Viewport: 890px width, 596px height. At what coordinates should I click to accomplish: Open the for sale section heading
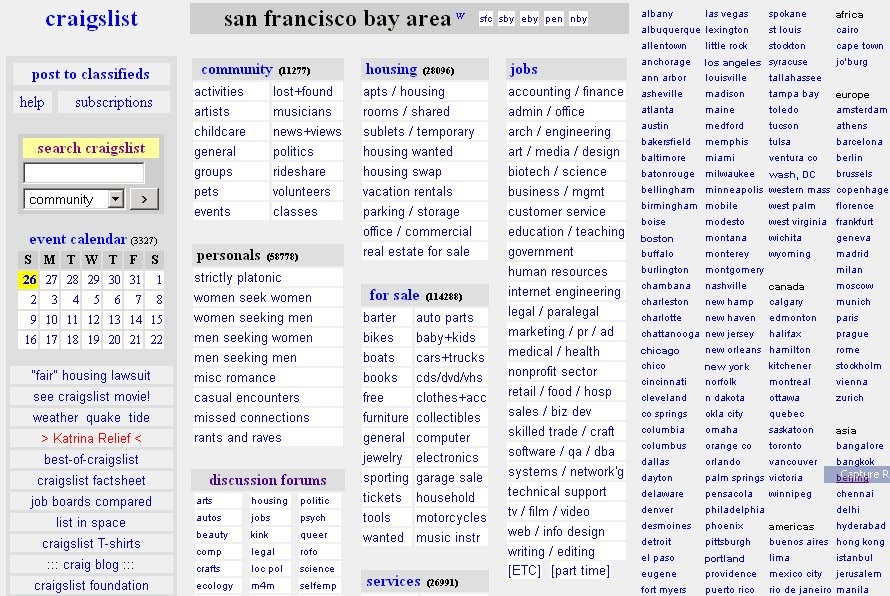click(x=394, y=295)
